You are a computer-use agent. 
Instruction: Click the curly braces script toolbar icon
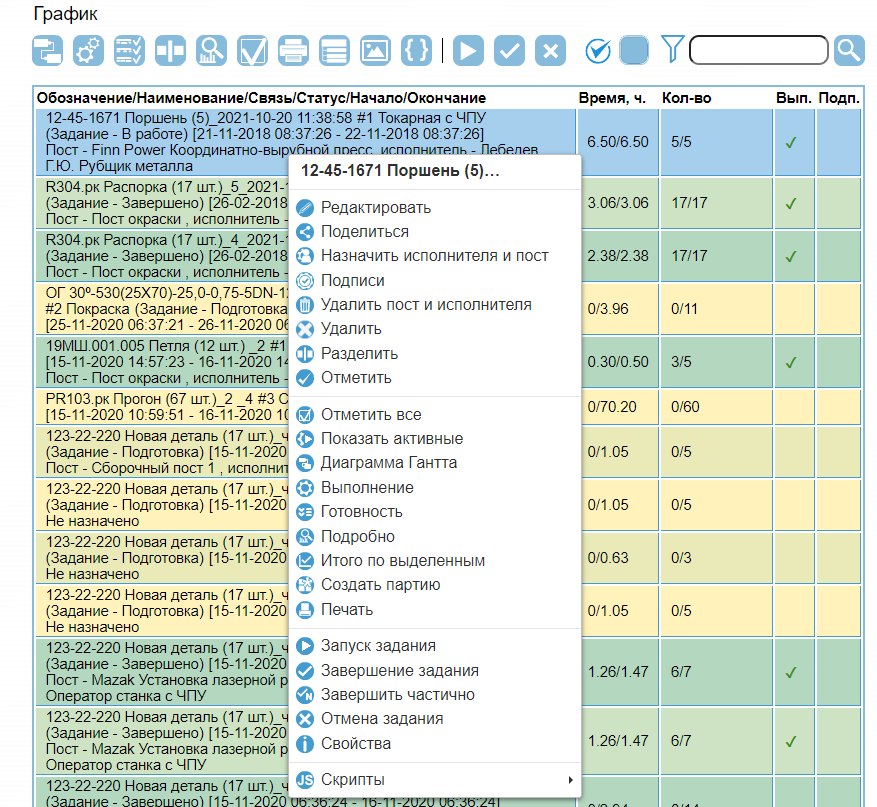point(415,50)
